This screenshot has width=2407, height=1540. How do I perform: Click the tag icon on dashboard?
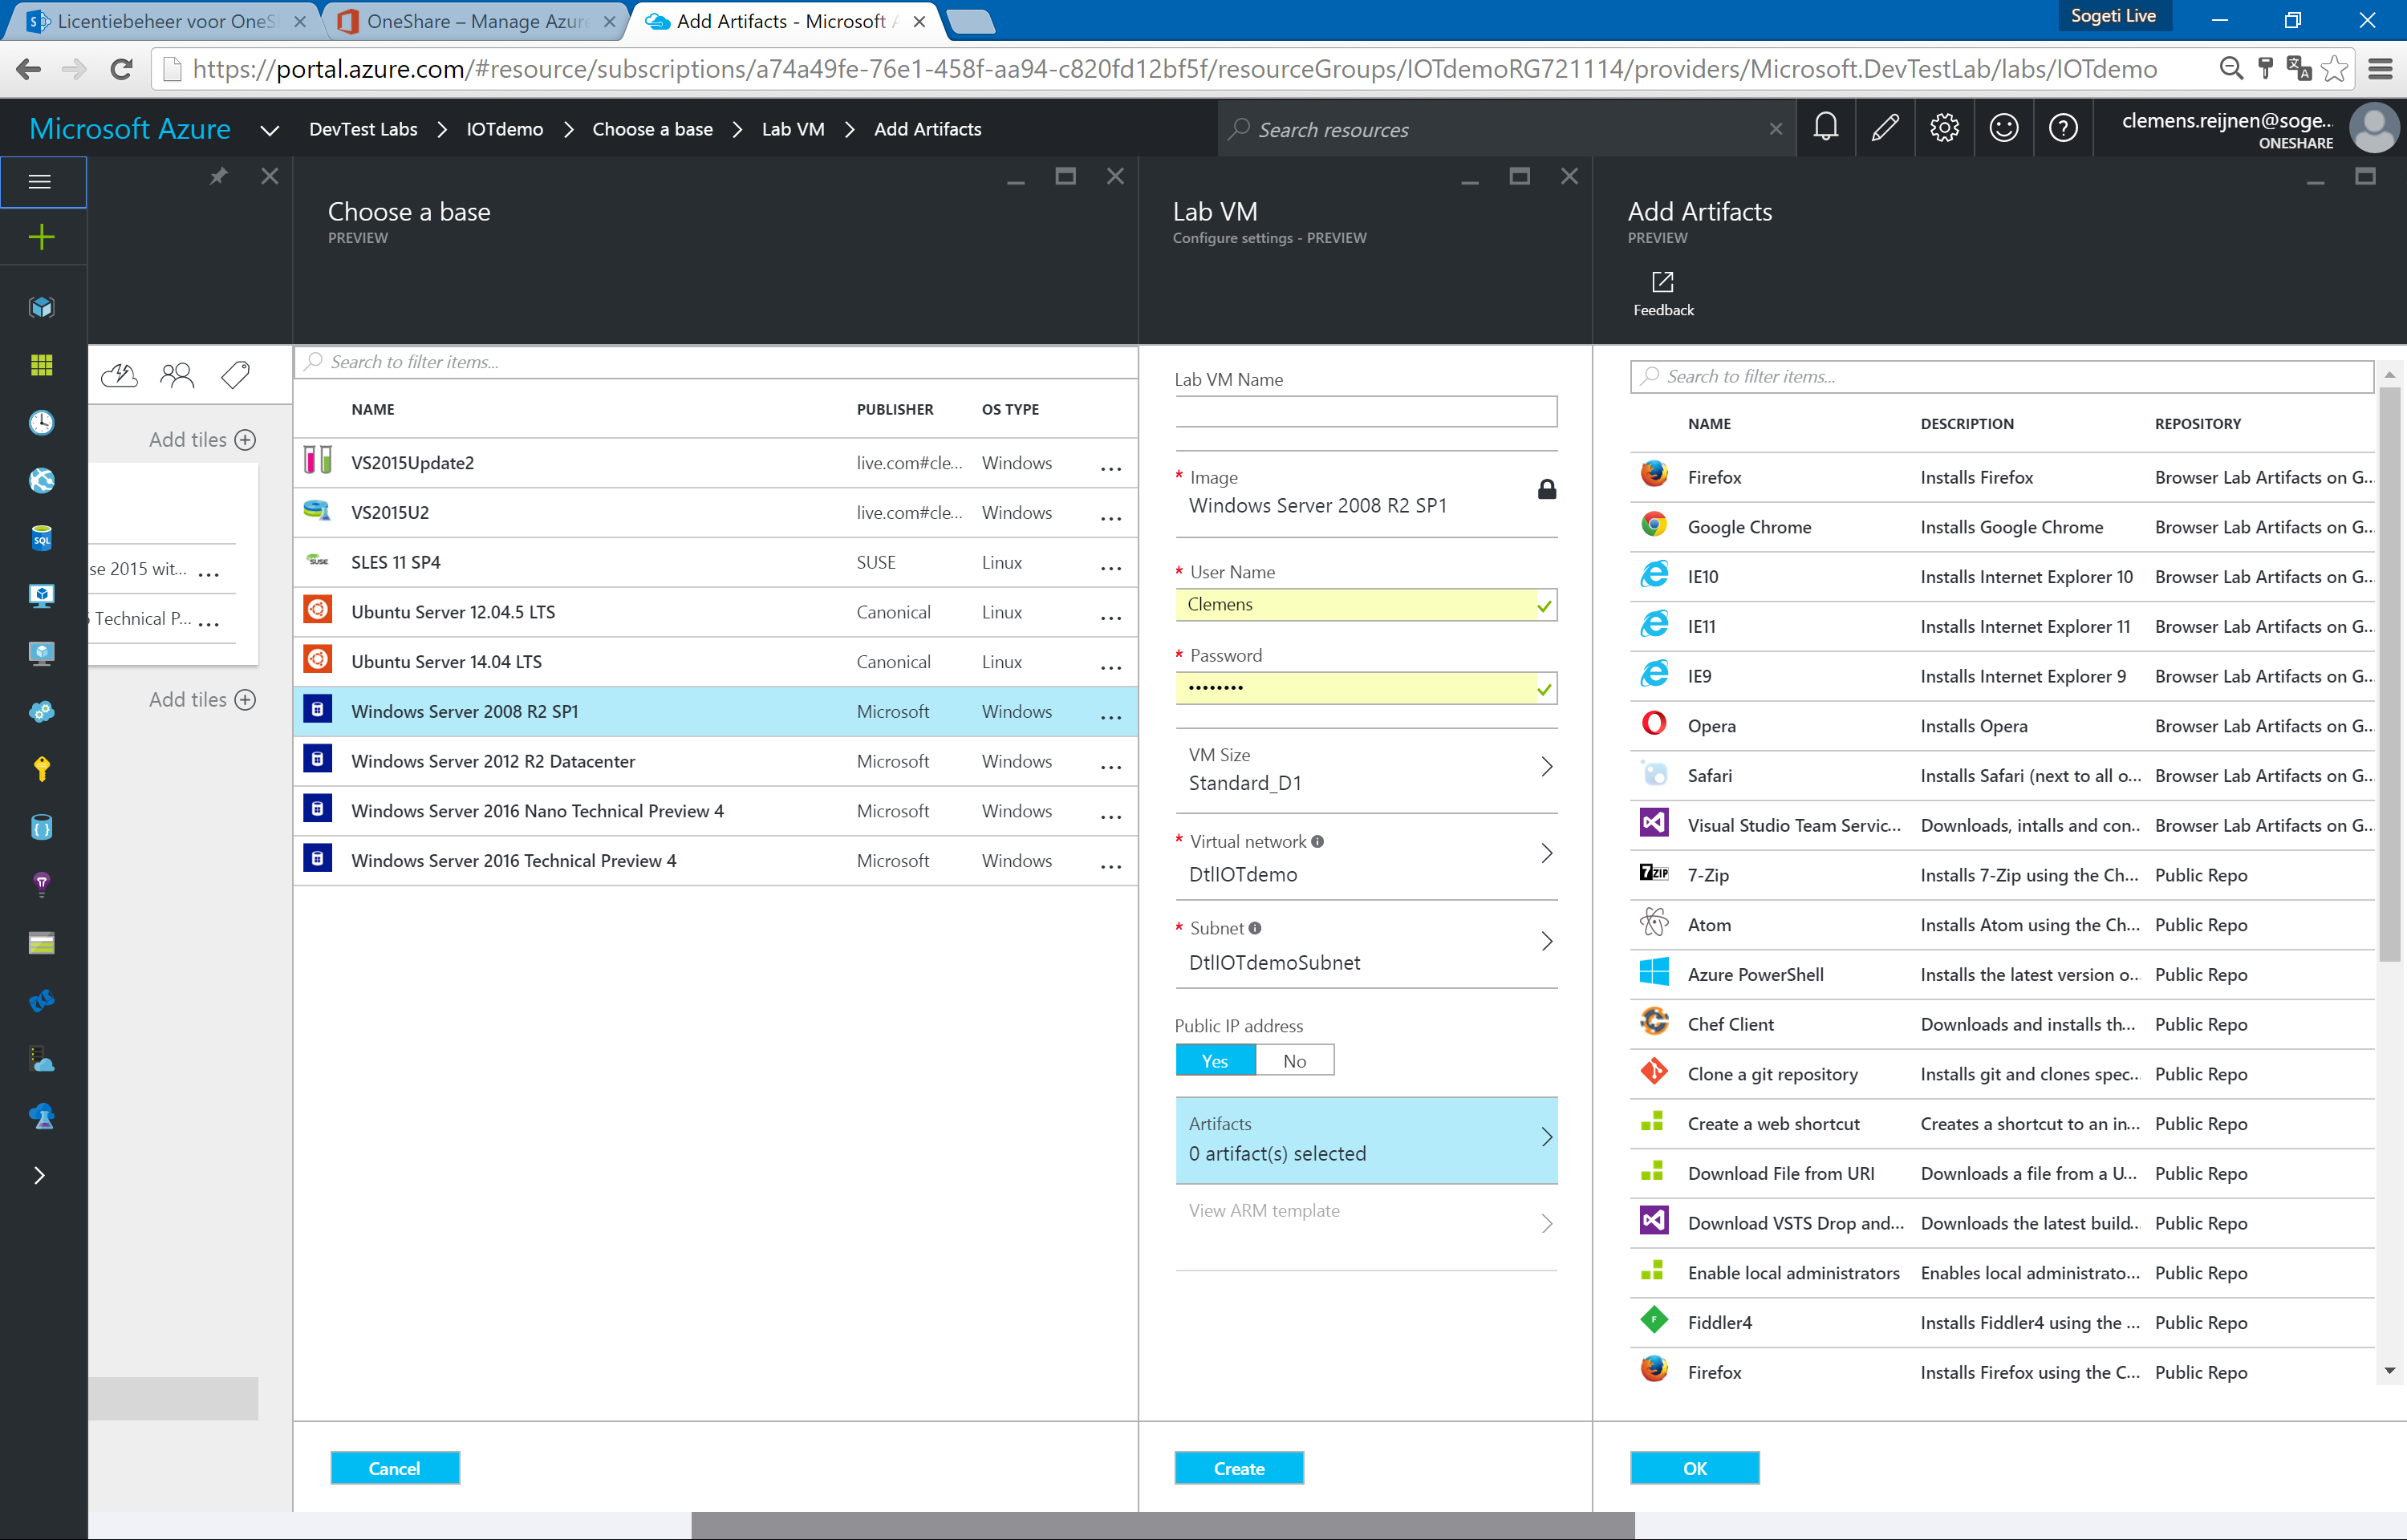(x=235, y=375)
